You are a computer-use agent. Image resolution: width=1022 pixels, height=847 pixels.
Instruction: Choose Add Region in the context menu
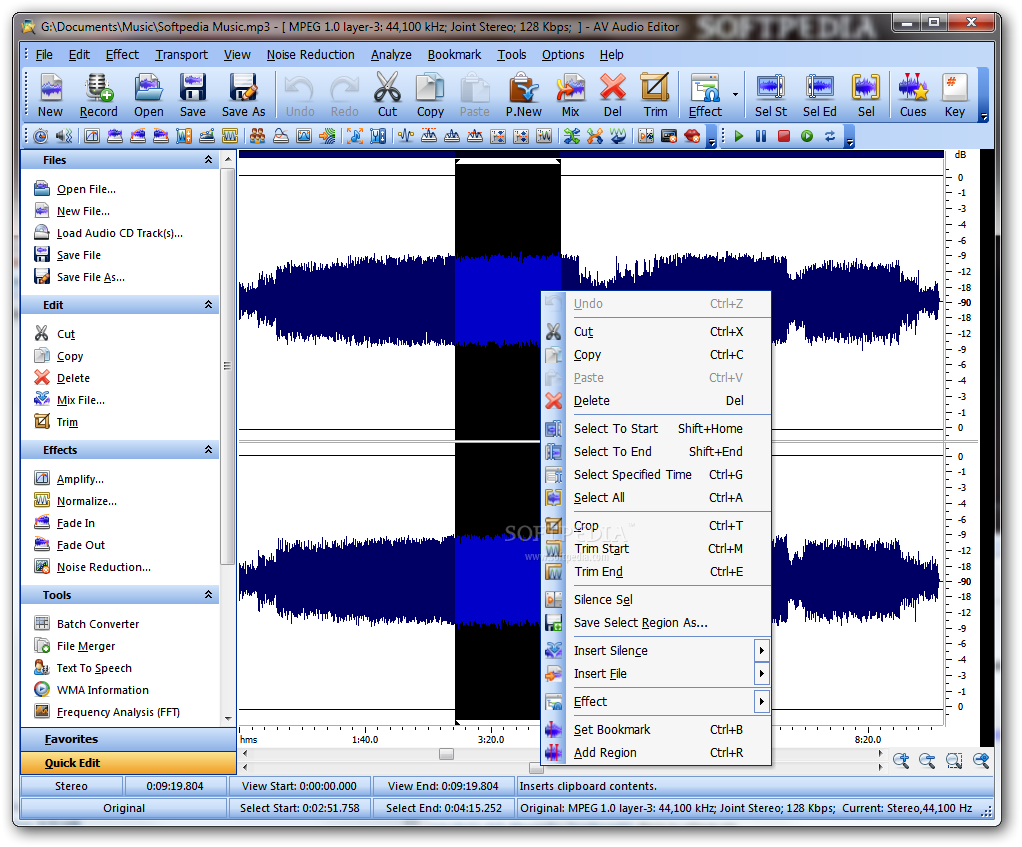pos(656,753)
